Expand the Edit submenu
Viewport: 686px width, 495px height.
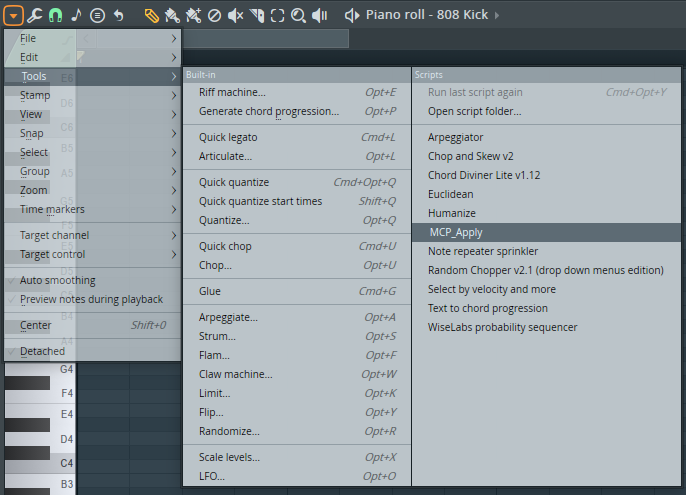[92, 57]
